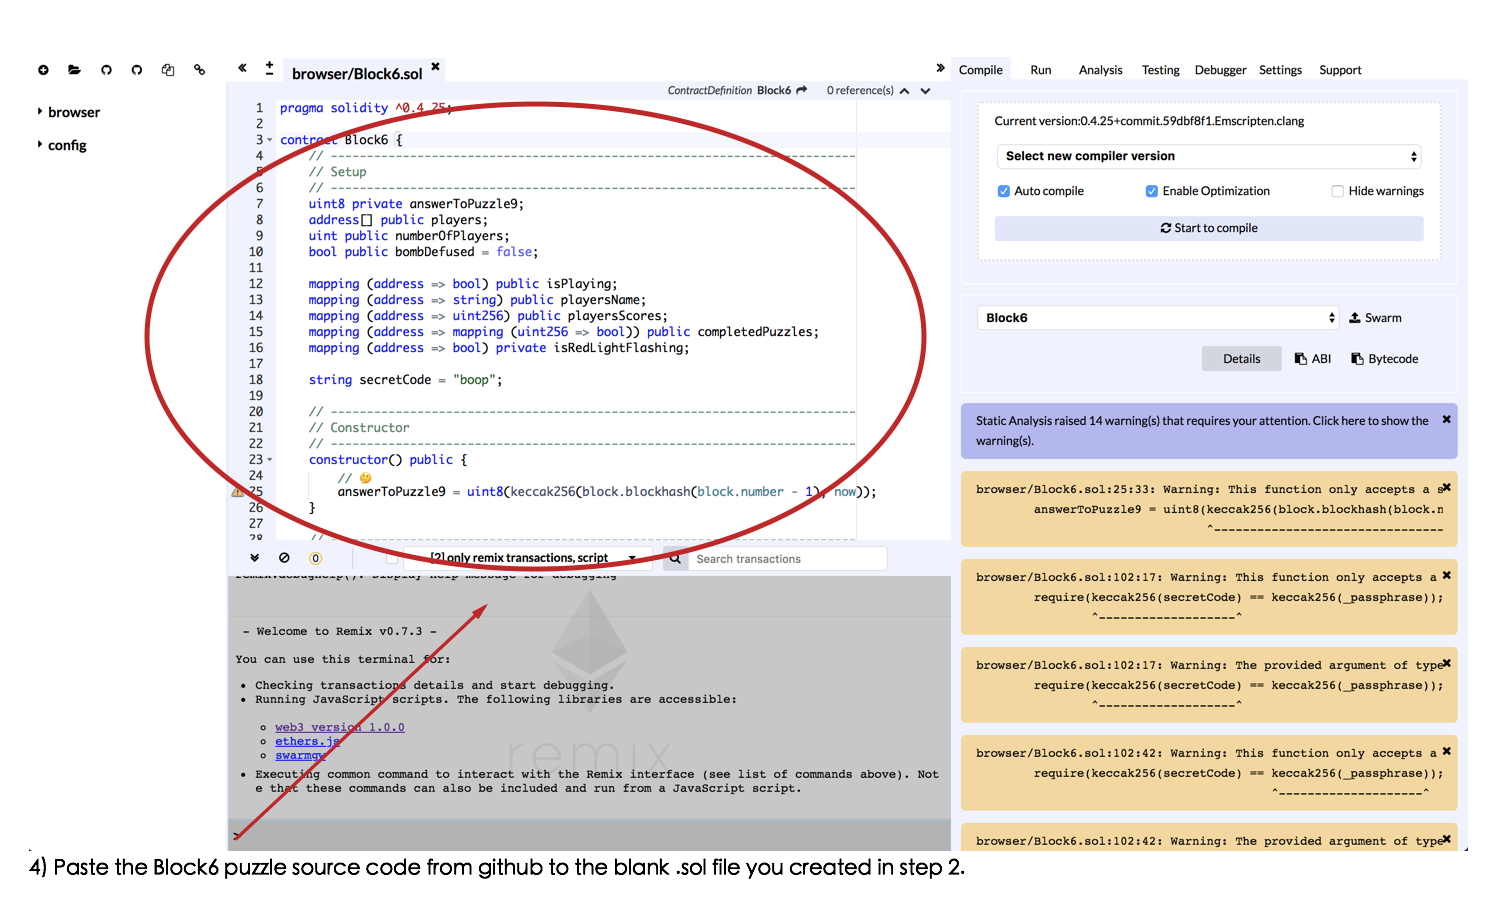Viewport: 1496px width, 908px height.
Task: Open the Analysis tab
Action: [1101, 70]
